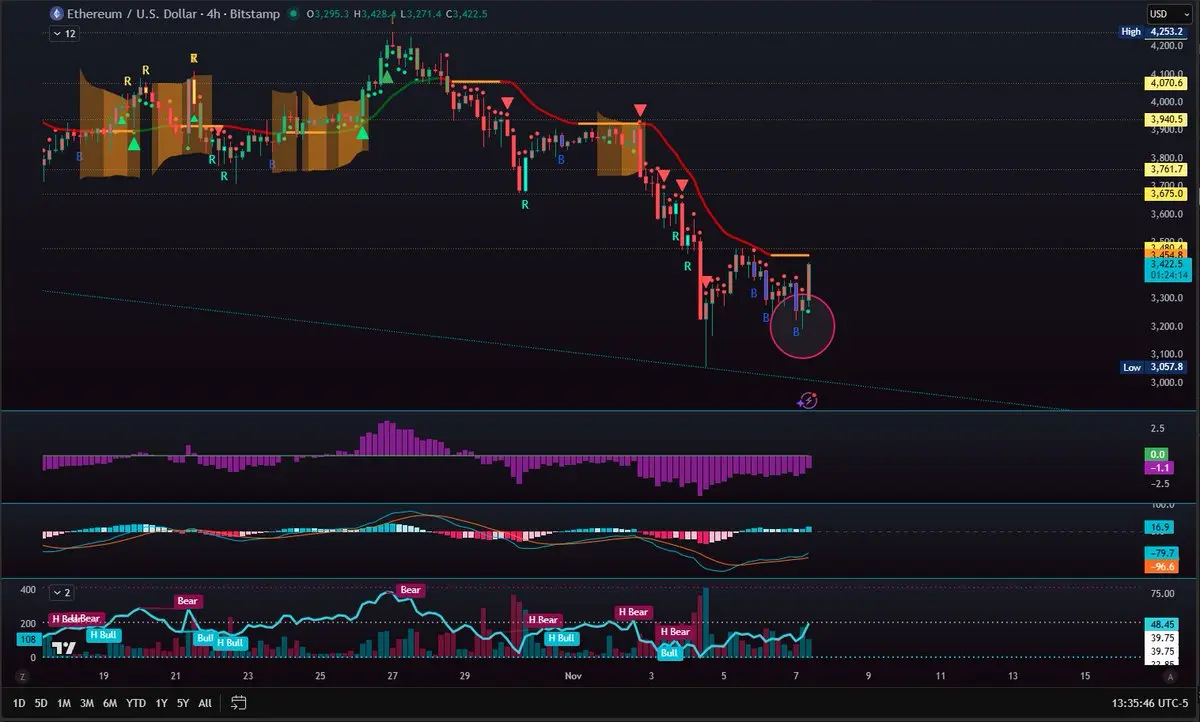Viewport: 1200px width, 722px height.
Task: Select the 1Y time range
Action: pyautogui.click(x=161, y=703)
